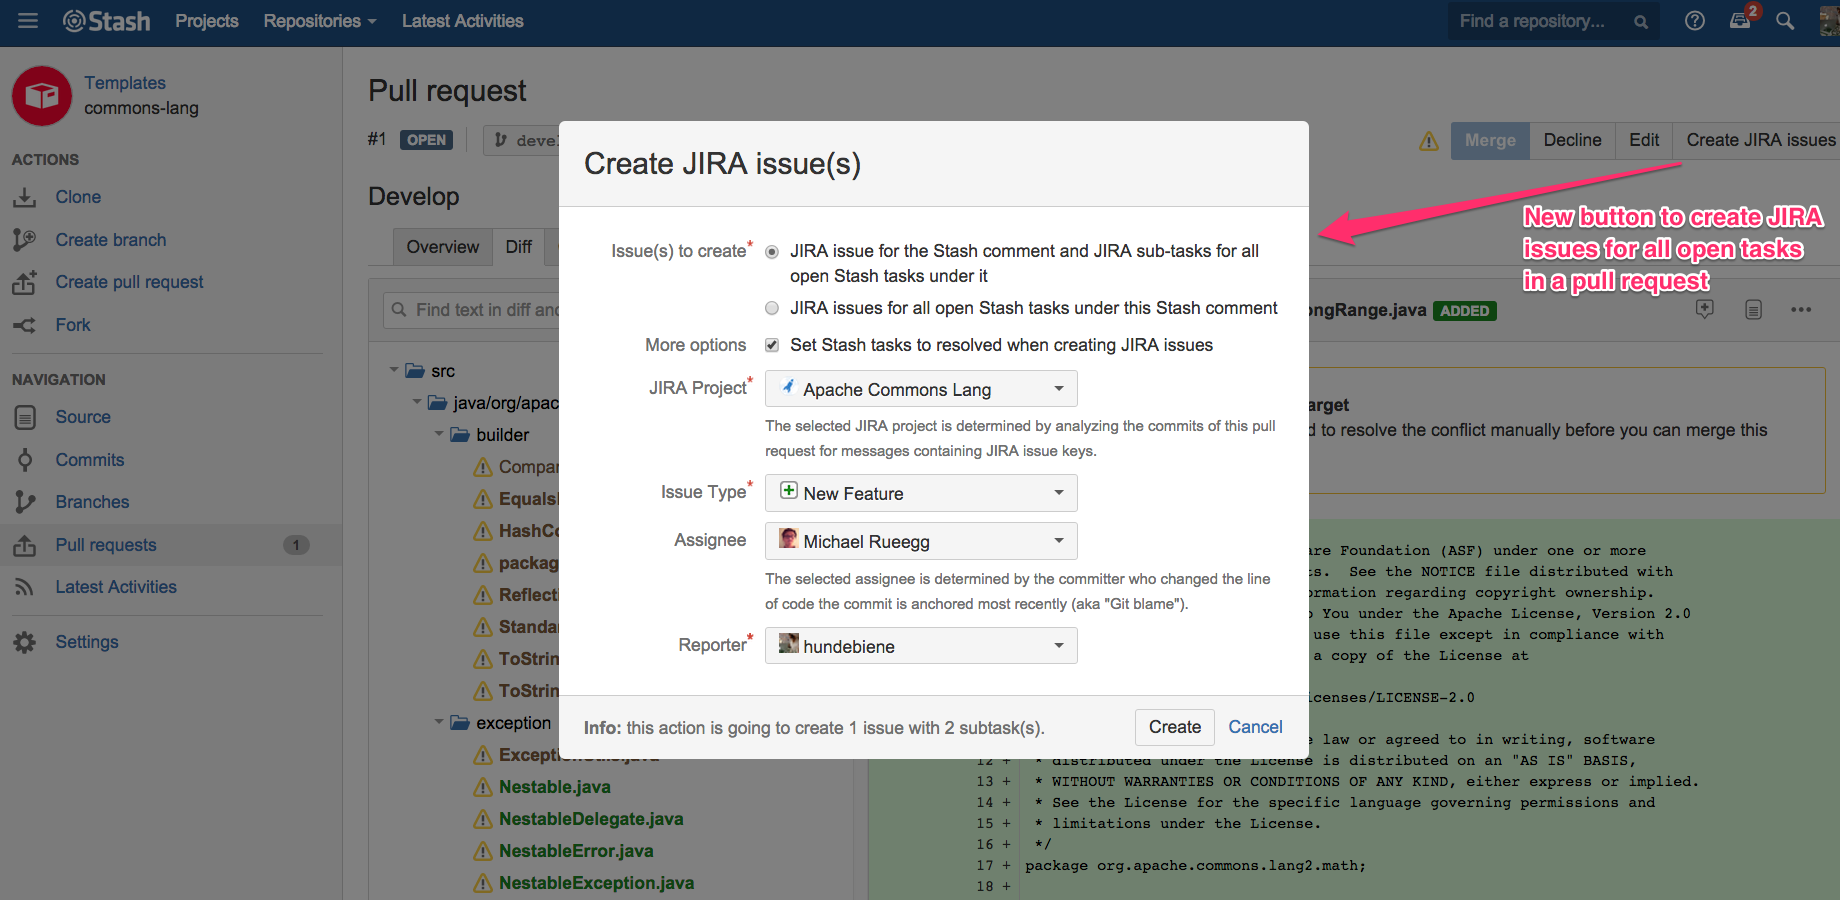The image size is (1840, 900).
Task: Open Latest Activities in the header
Action: click(462, 21)
